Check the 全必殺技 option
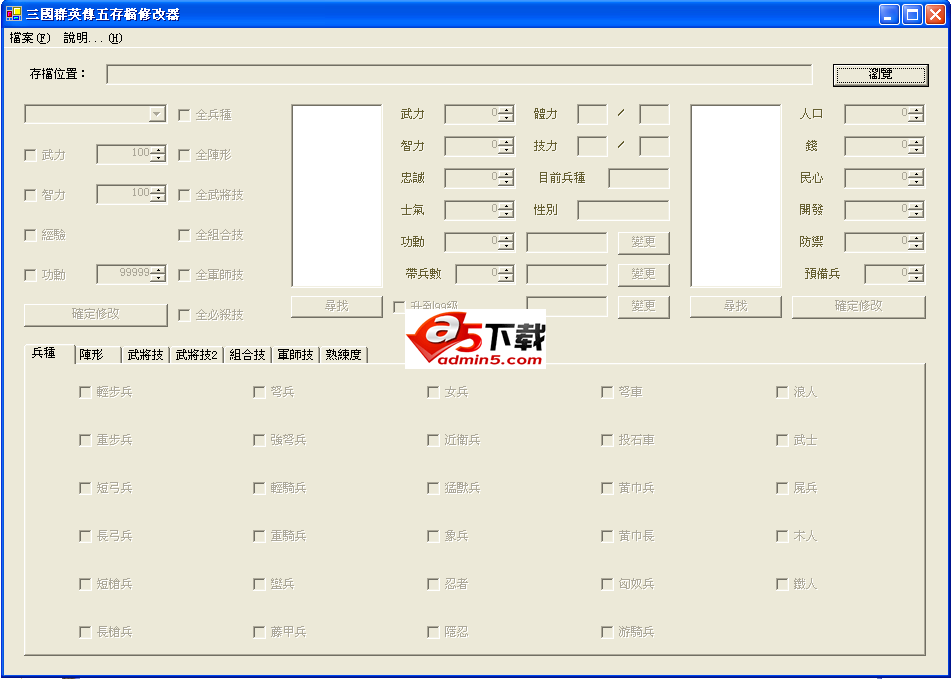 pos(184,315)
